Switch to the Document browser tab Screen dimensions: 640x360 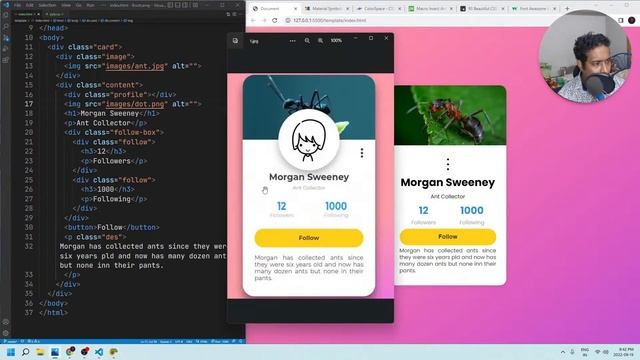[274, 9]
